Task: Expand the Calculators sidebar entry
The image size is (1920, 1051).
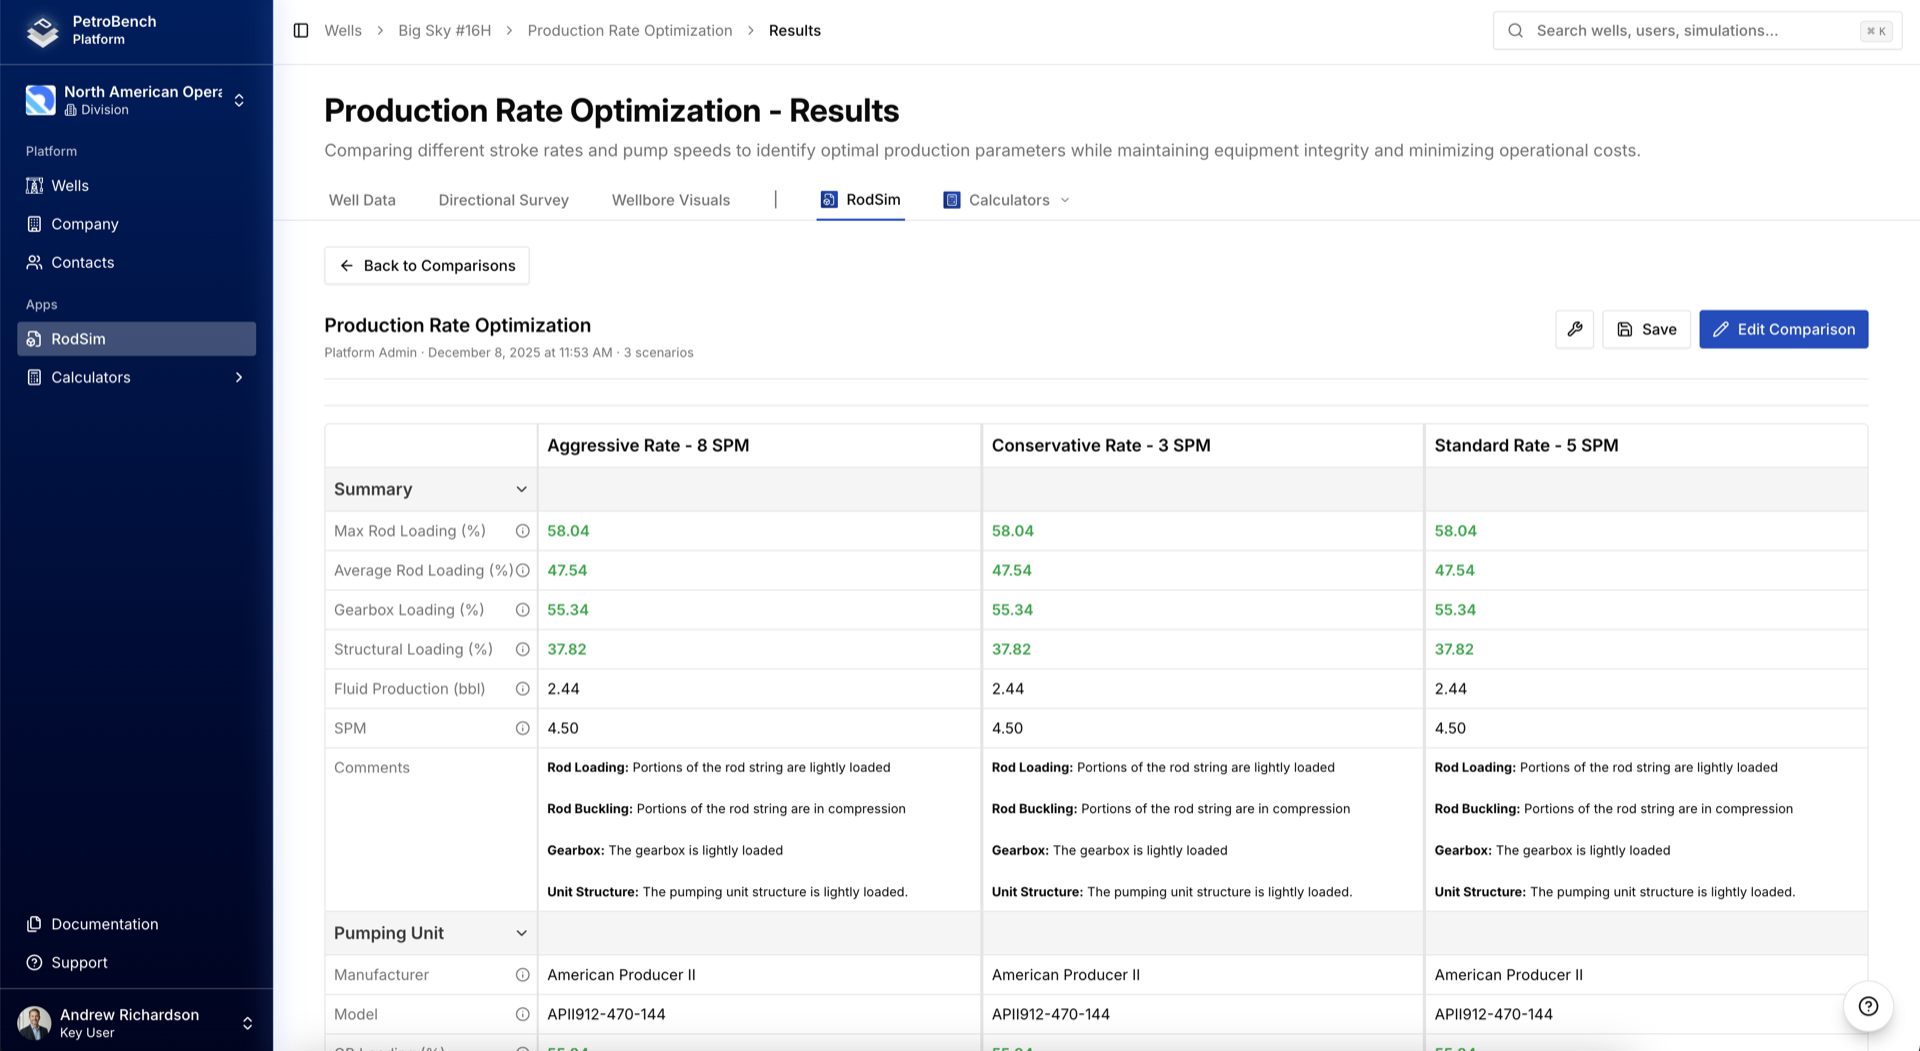Action: [x=239, y=377]
